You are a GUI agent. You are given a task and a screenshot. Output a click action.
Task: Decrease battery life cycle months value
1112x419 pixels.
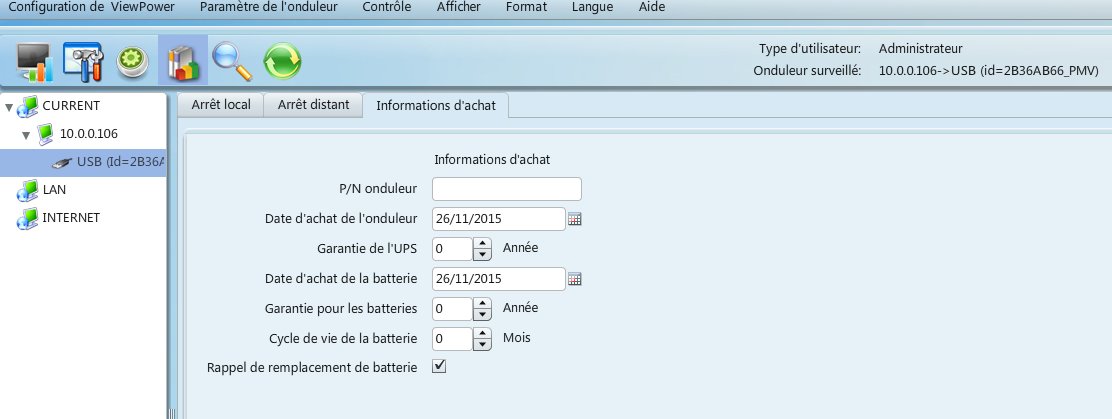482,345
